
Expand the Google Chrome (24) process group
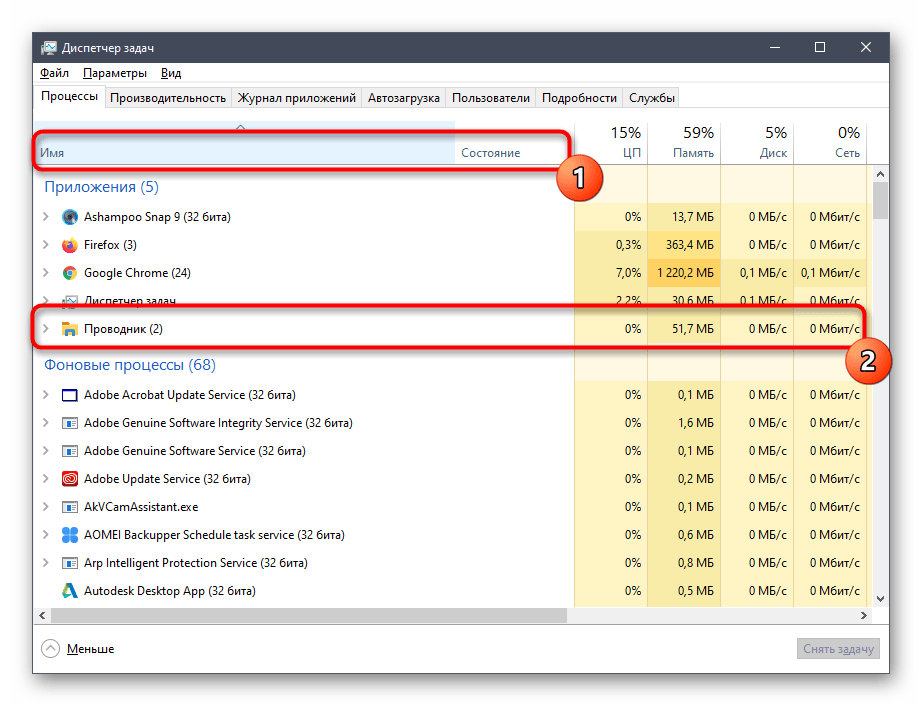pyautogui.click(x=46, y=273)
